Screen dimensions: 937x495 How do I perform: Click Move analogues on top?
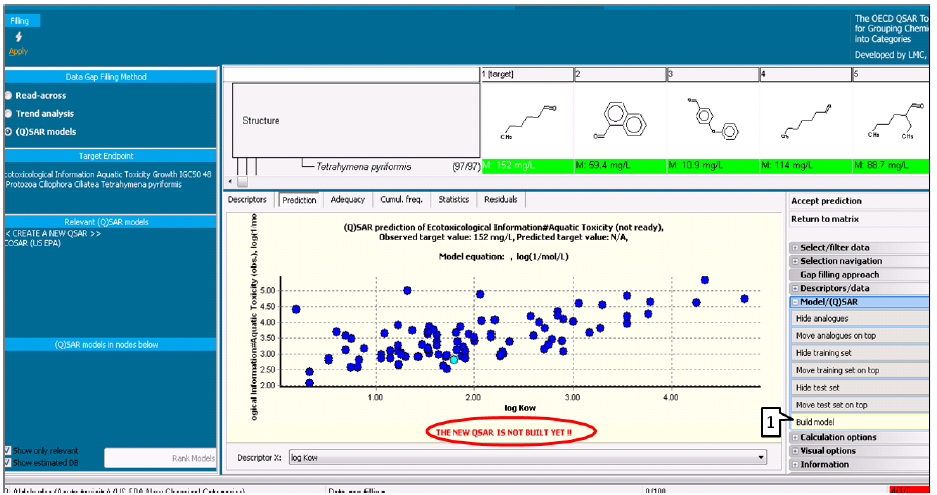coord(859,336)
